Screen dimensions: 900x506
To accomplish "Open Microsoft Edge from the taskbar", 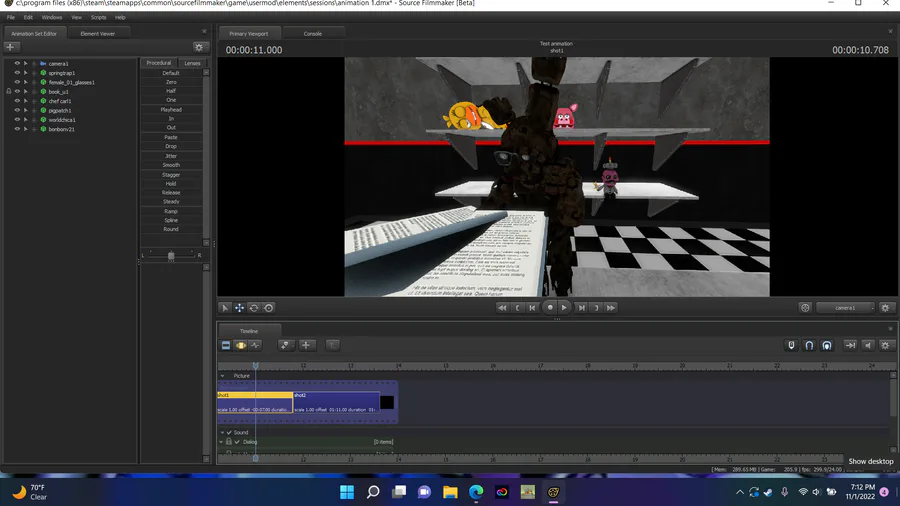I will [x=476, y=492].
